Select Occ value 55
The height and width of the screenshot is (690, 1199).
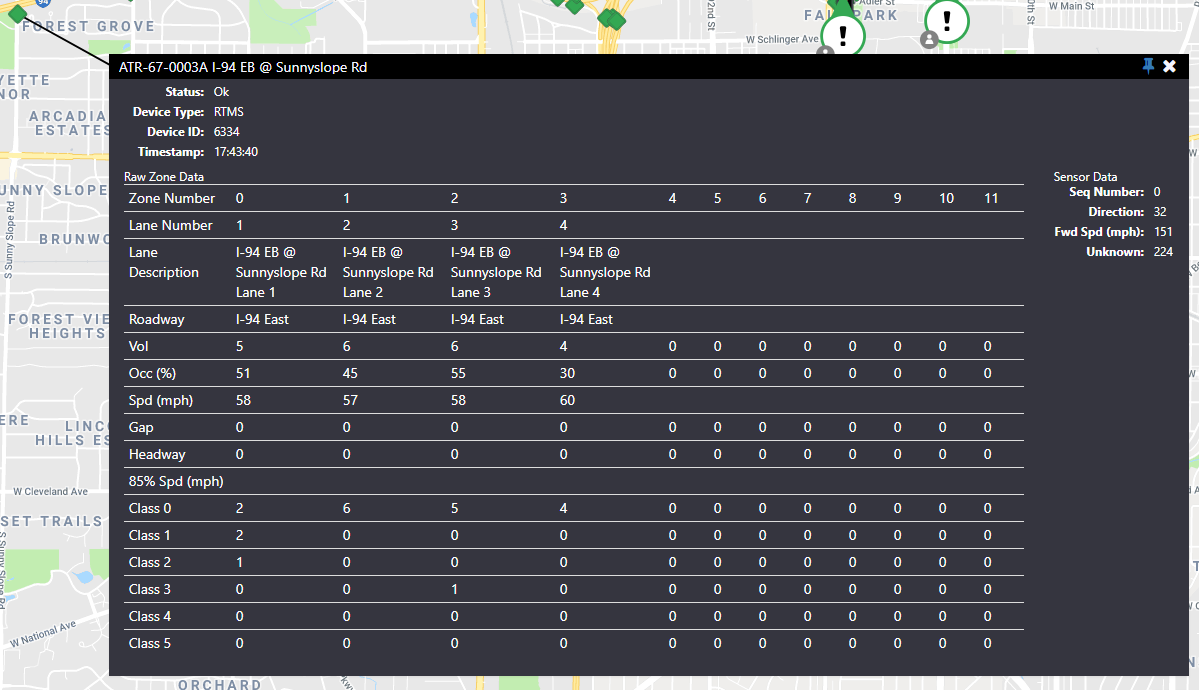click(x=459, y=373)
